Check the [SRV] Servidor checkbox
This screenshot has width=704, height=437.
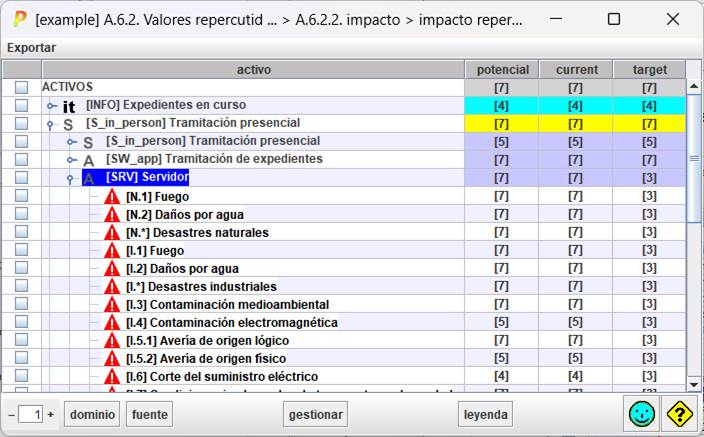[21, 177]
